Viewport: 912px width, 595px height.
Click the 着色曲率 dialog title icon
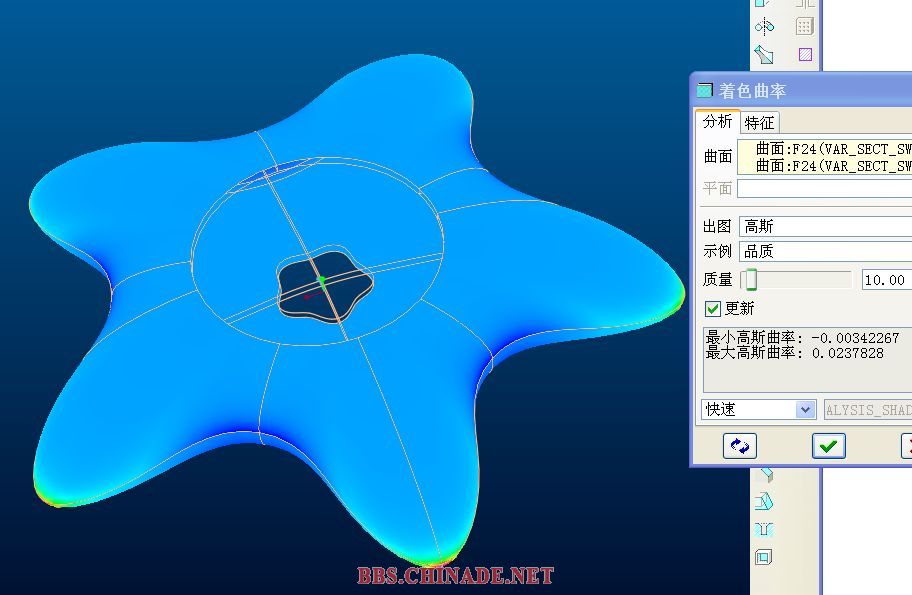point(705,90)
